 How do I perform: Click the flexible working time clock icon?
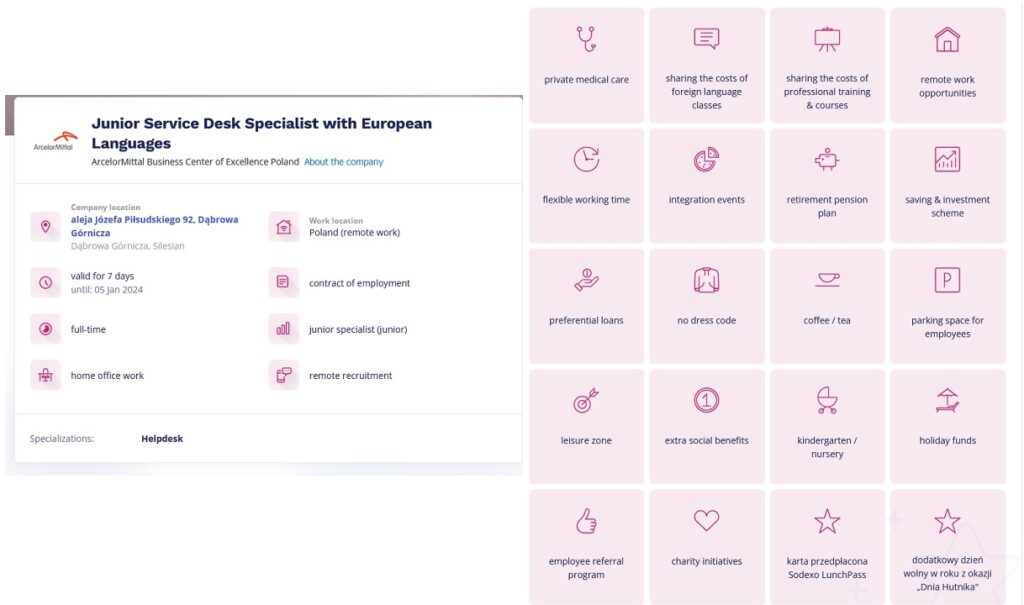tap(586, 160)
